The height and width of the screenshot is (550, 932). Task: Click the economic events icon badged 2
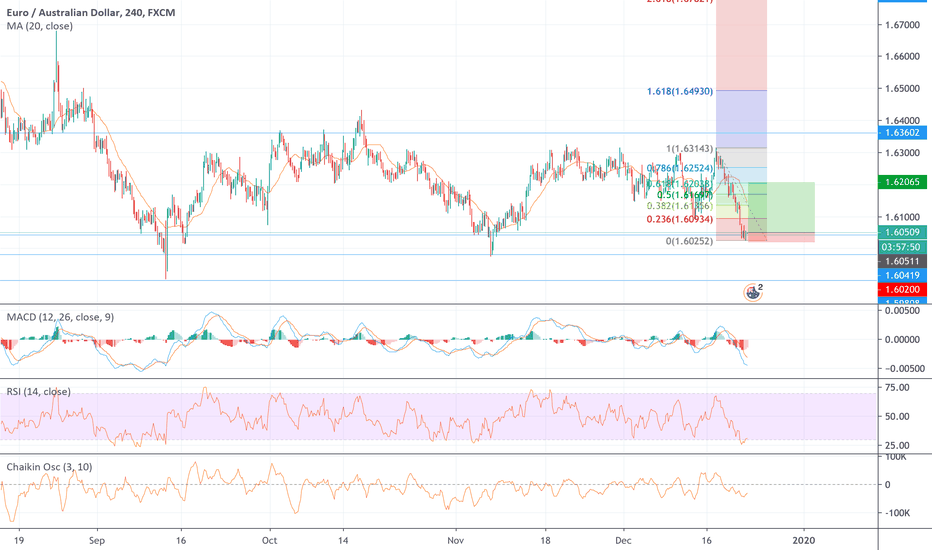[x=753, y=292]
